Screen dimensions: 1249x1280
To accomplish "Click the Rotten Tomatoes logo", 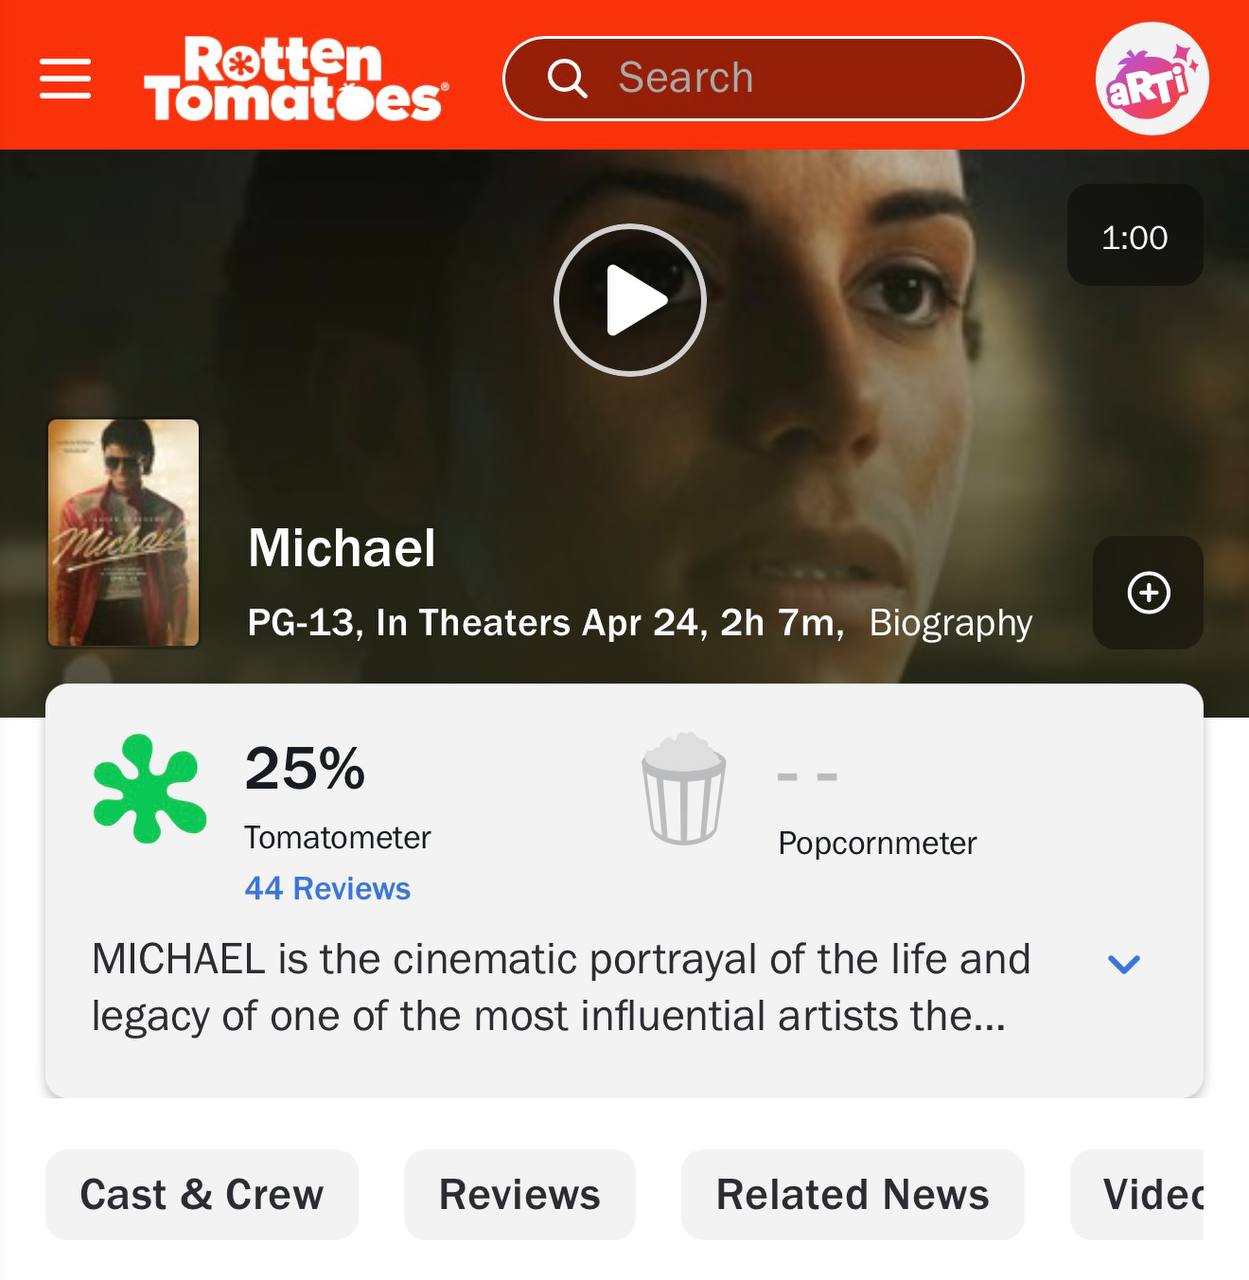I will pos(295,78).
